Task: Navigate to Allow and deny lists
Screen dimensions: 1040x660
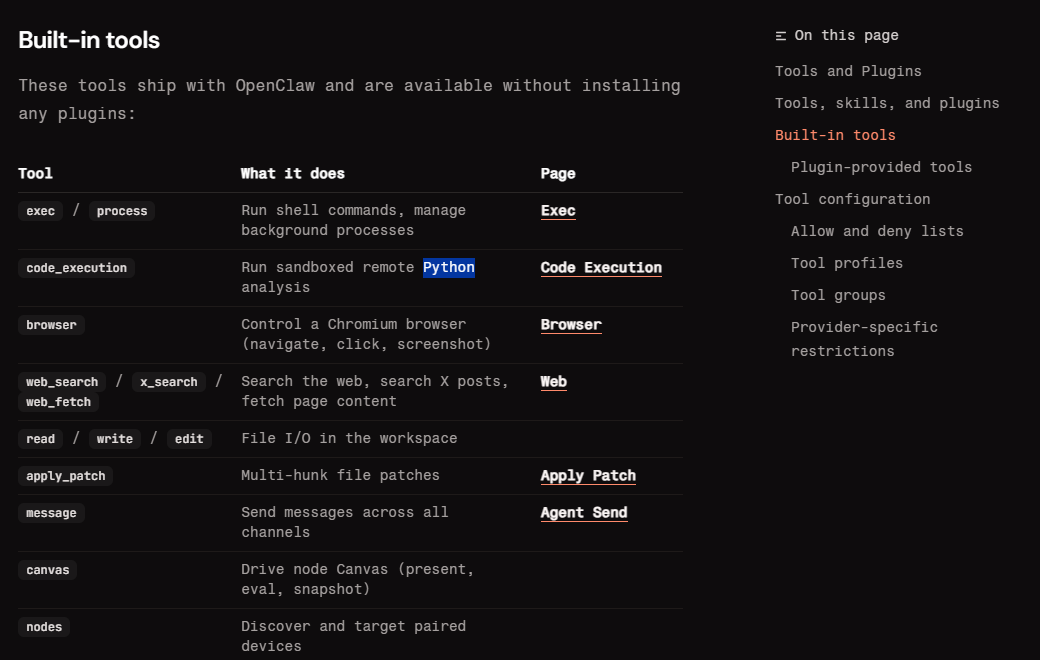Action: pyautogui.click(x=877, y=231)
